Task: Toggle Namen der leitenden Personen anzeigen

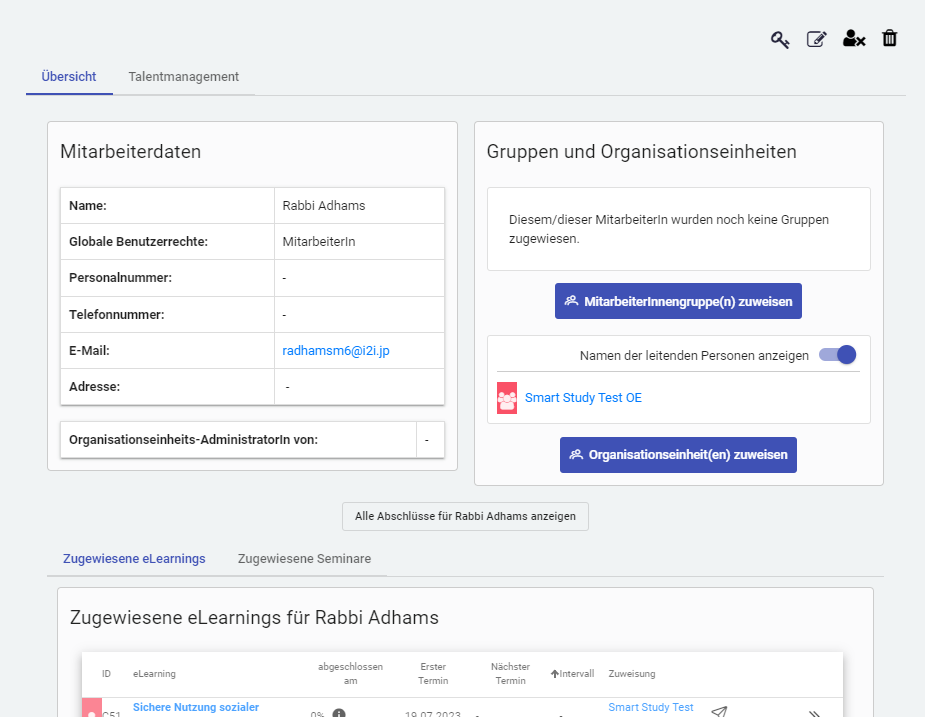Action: (837, 355)
